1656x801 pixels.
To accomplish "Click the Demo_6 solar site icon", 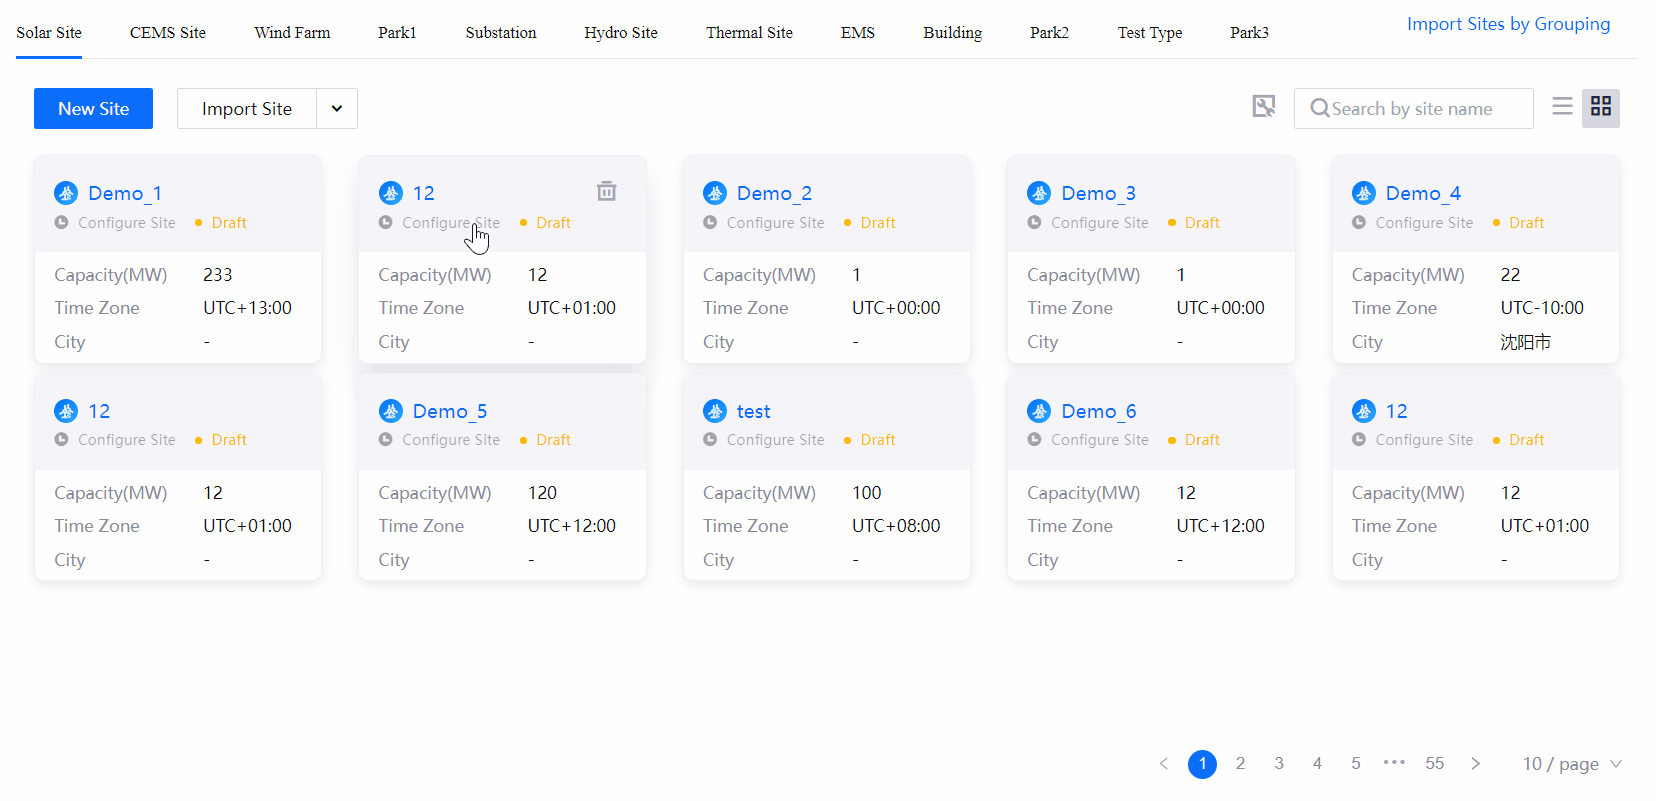I will pyautogui.click(x=1039, y=411).
